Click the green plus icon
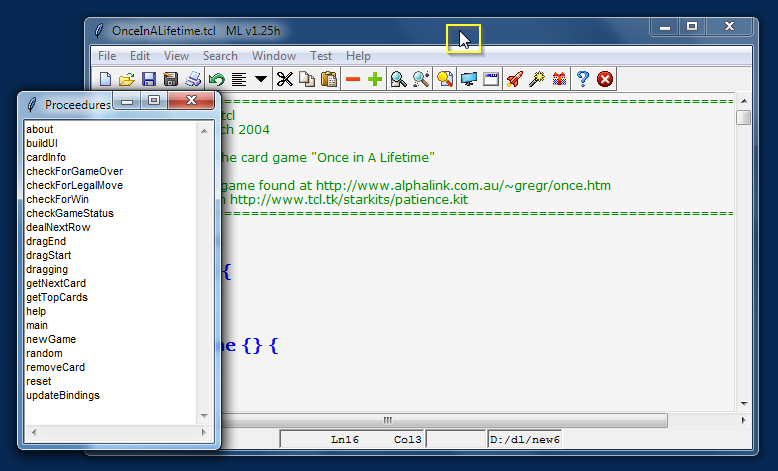778x471 pixels. click(375, 79)
